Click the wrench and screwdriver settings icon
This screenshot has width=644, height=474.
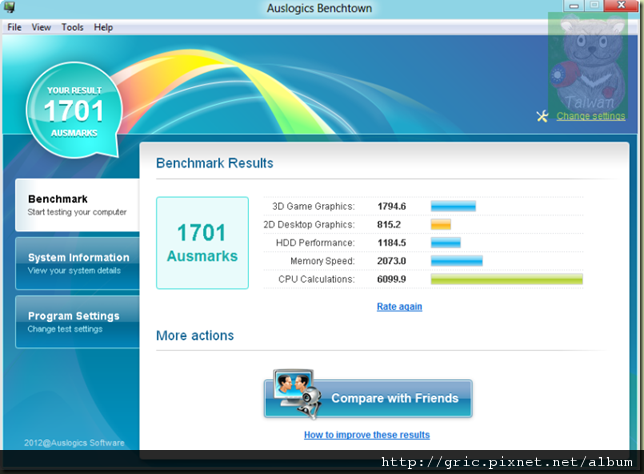click(x=542, y=116)
